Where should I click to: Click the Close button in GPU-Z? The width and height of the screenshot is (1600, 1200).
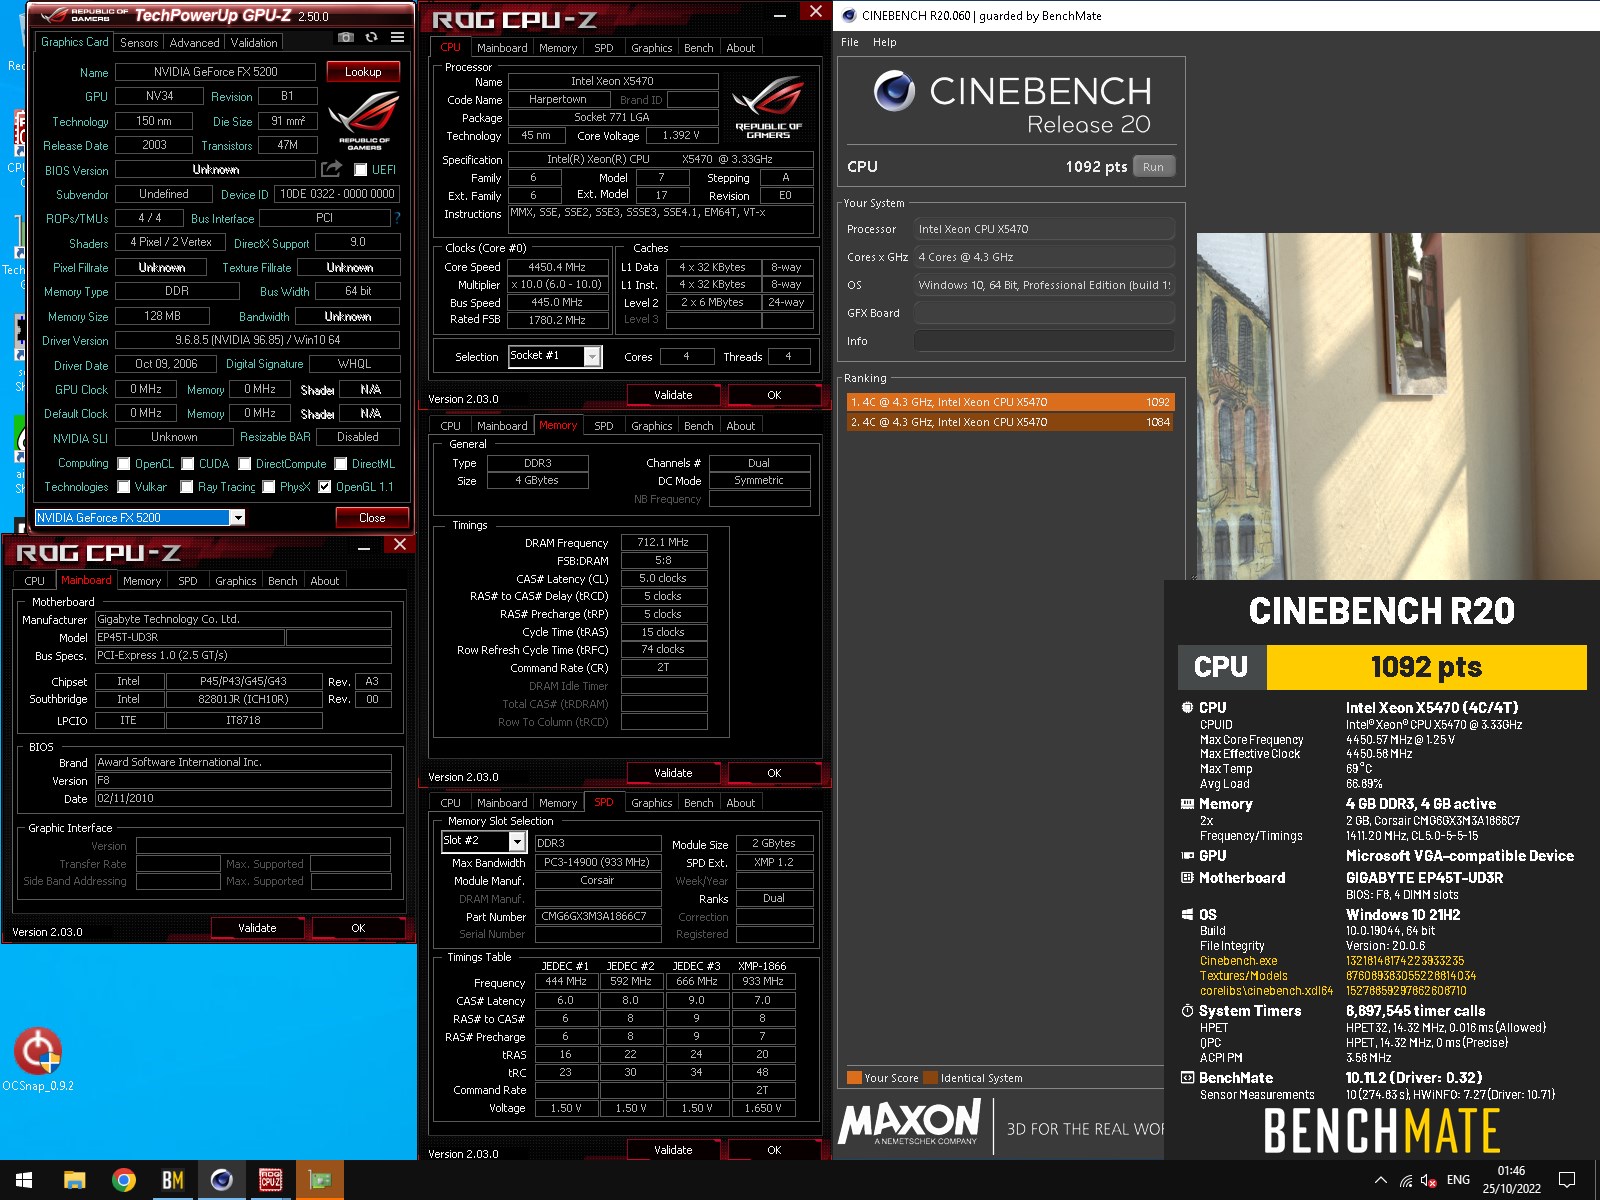[372, 518]
